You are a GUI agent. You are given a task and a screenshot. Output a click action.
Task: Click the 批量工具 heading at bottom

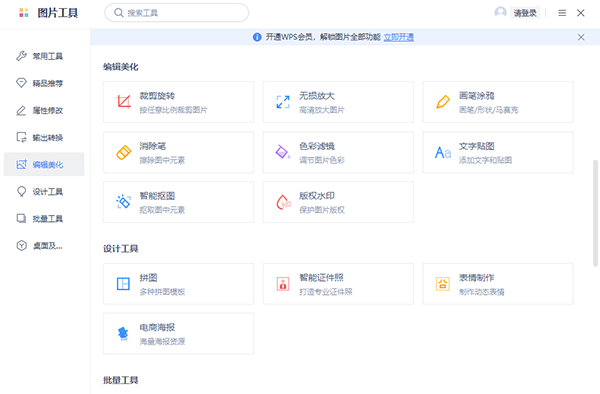click(121, 380)
